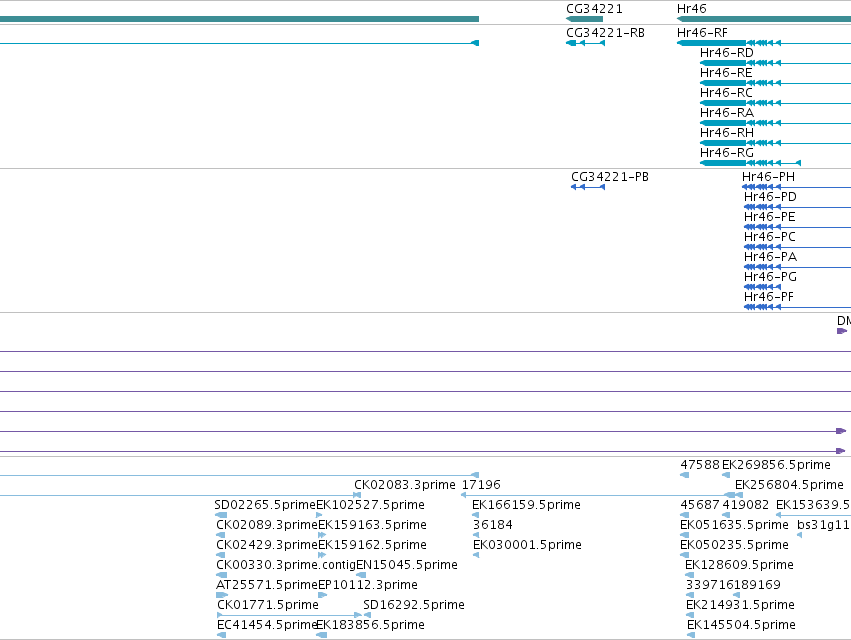
Task: Click the EC41454.5prime EST label
Action: tap(266, 625)
